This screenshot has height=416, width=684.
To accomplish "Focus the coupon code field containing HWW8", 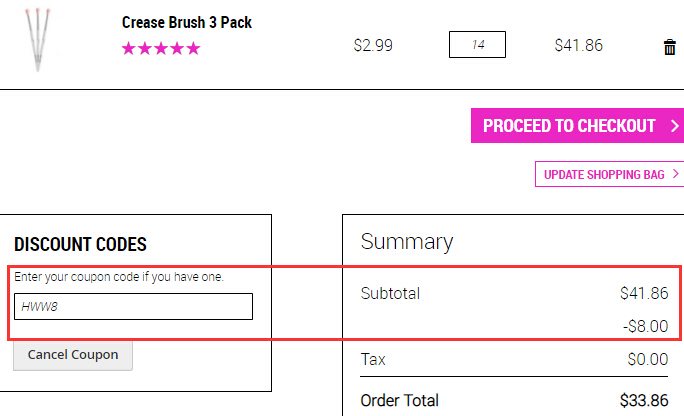I will click(133, 307).
